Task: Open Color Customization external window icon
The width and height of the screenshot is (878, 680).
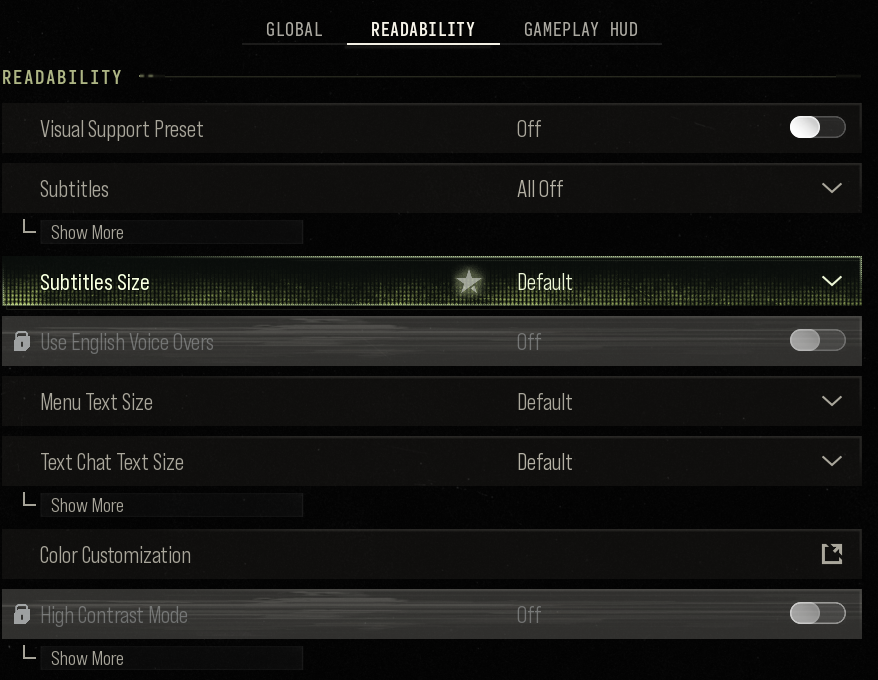Action: coord(832,554)
